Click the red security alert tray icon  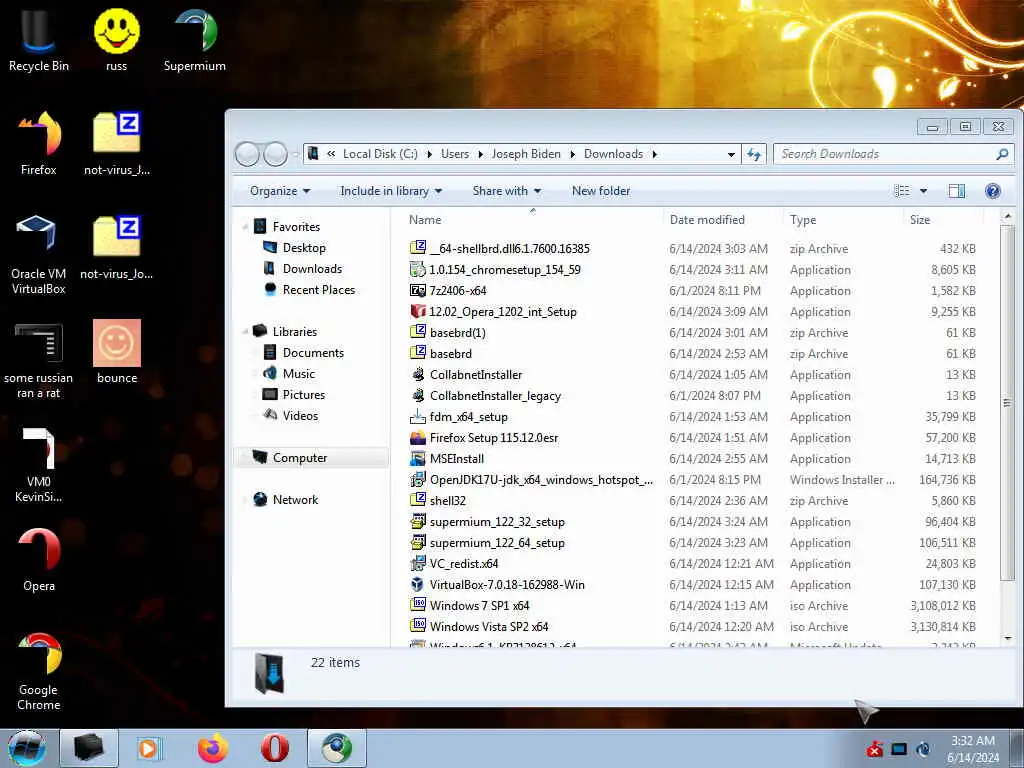[875, 749]
